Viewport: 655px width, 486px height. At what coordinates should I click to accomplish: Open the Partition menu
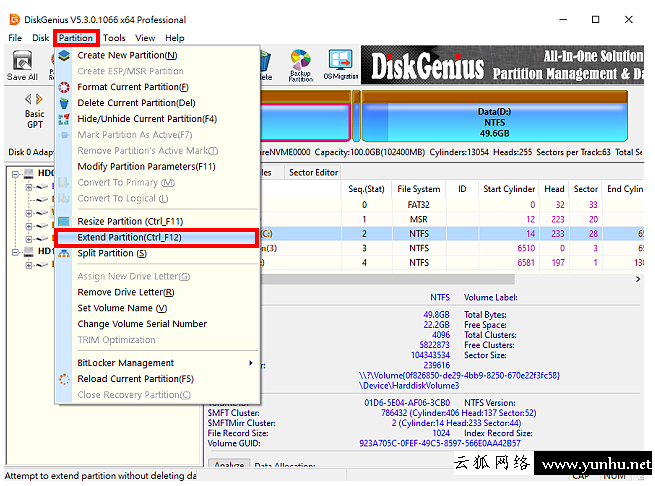pos(76,38)
